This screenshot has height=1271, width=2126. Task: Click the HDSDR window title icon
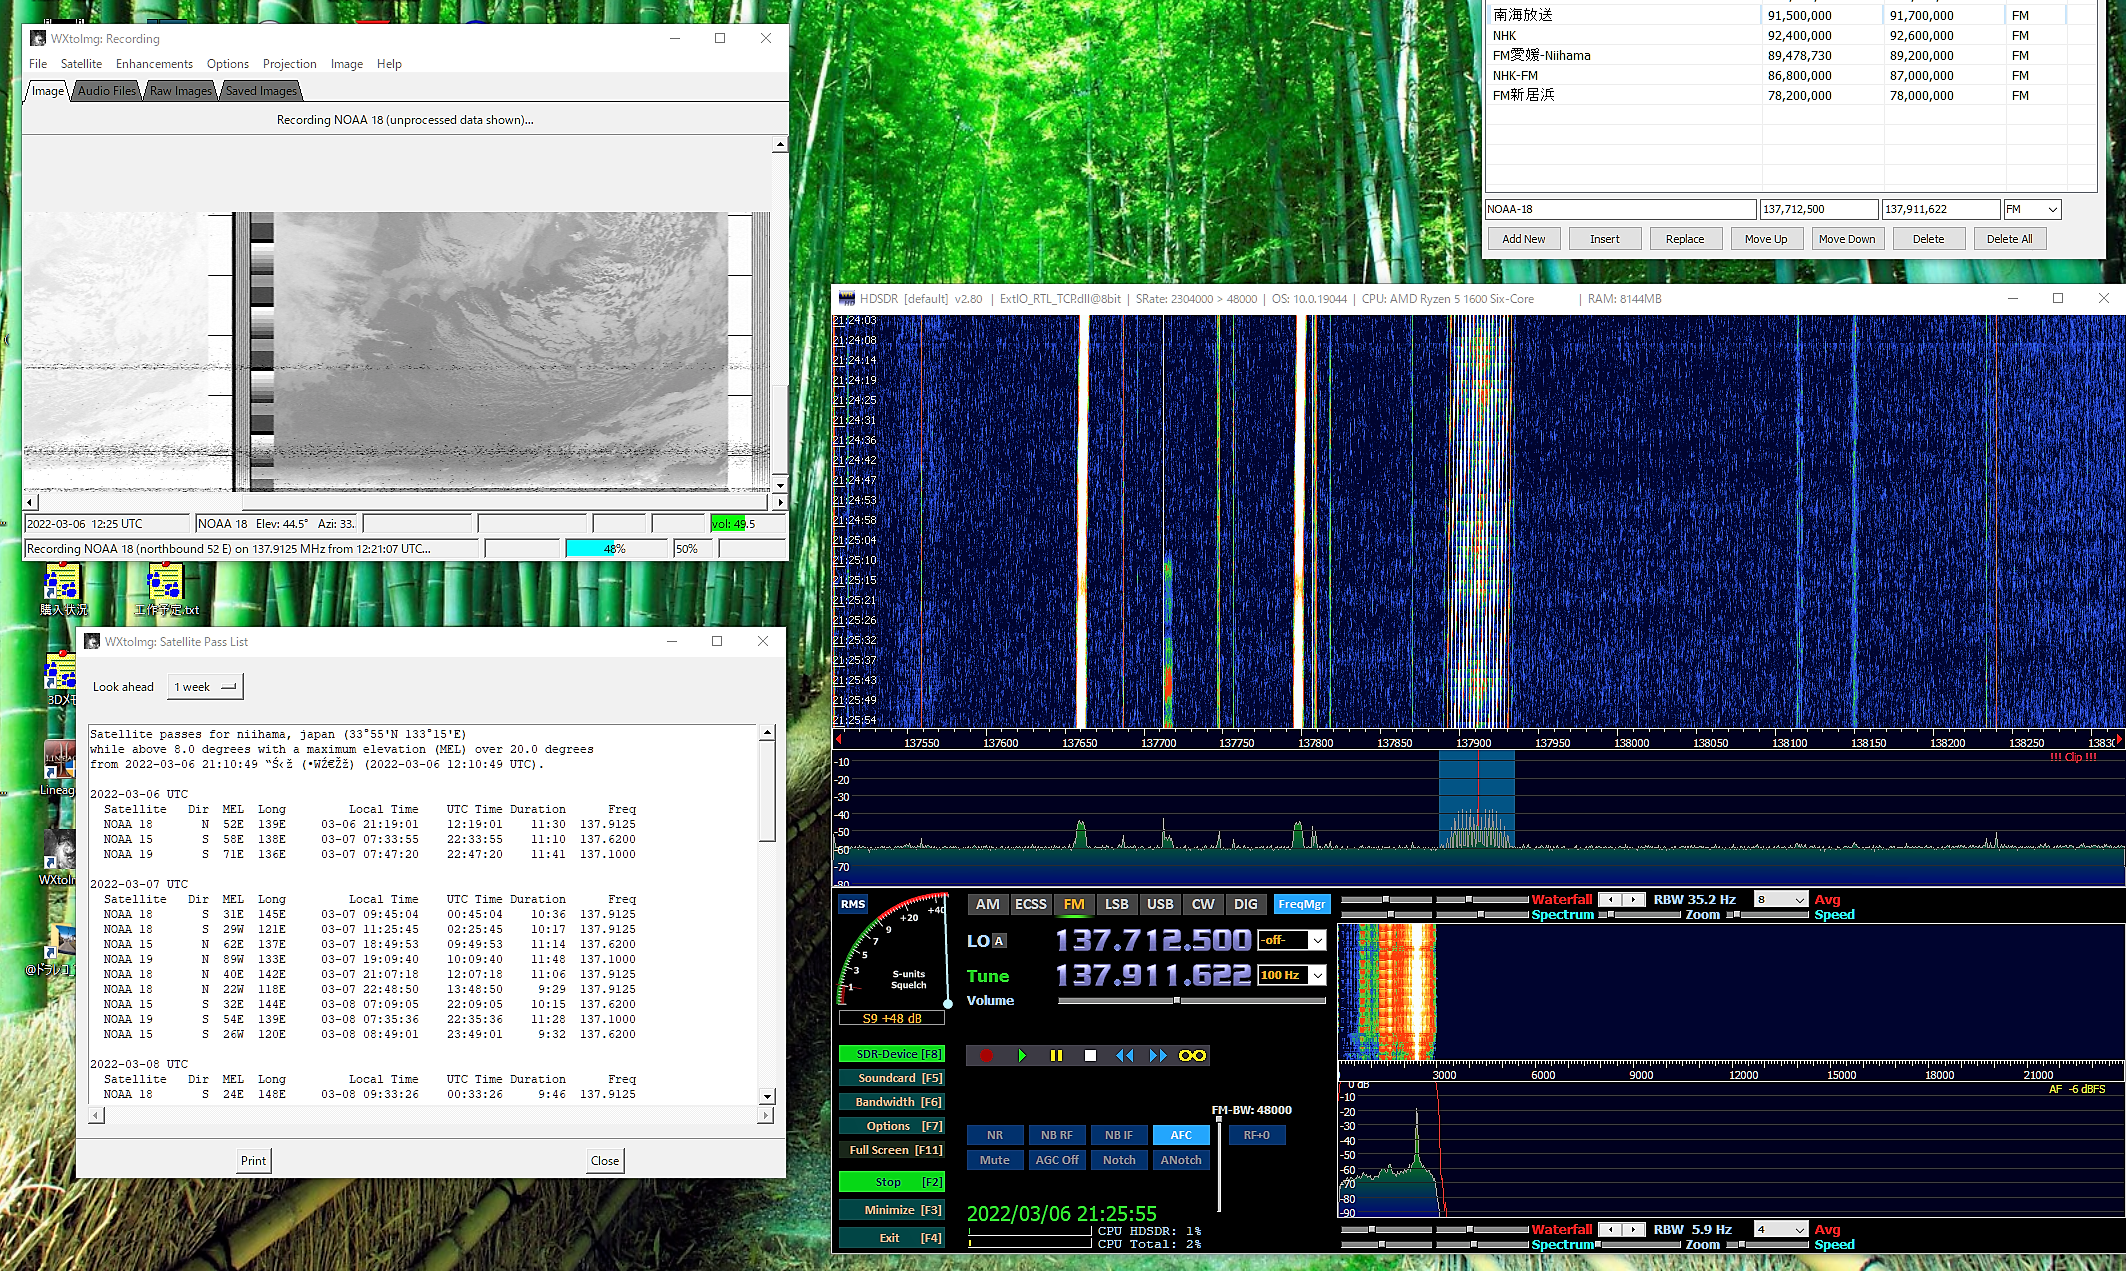[x=847, y=299]
